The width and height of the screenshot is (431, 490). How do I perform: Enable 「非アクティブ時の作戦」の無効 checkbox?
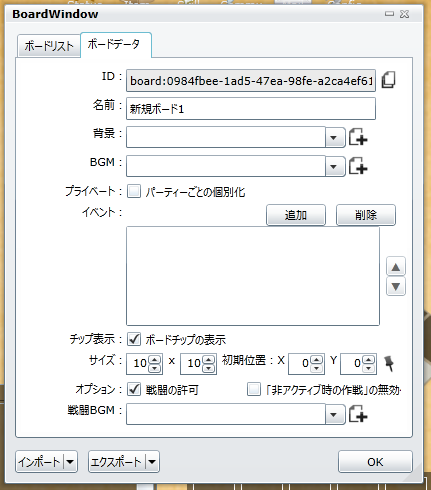254,389
